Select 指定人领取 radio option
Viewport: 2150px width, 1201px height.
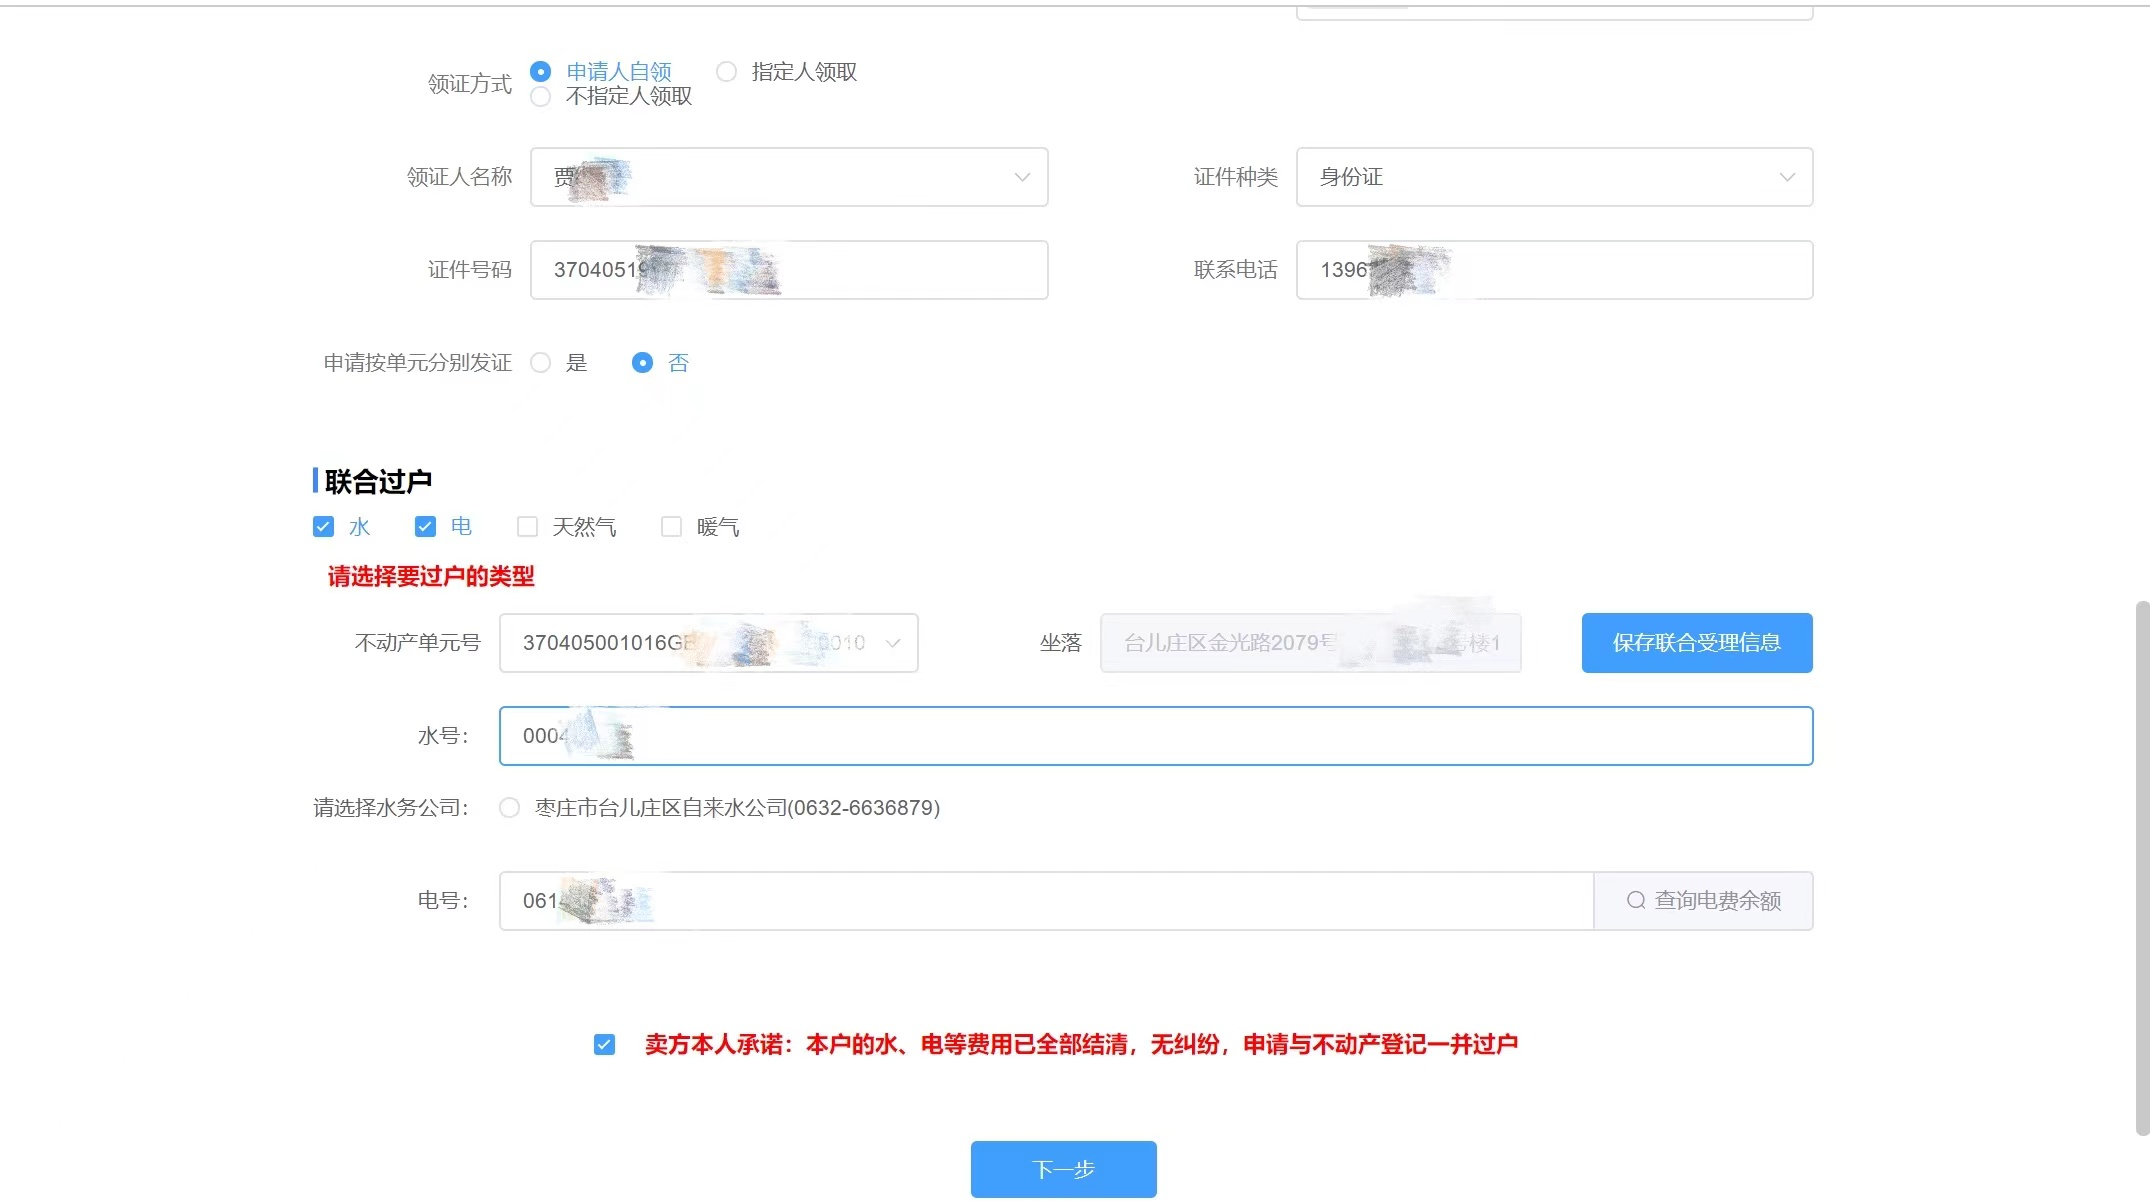pyautogui.click(x=727, y=72)
